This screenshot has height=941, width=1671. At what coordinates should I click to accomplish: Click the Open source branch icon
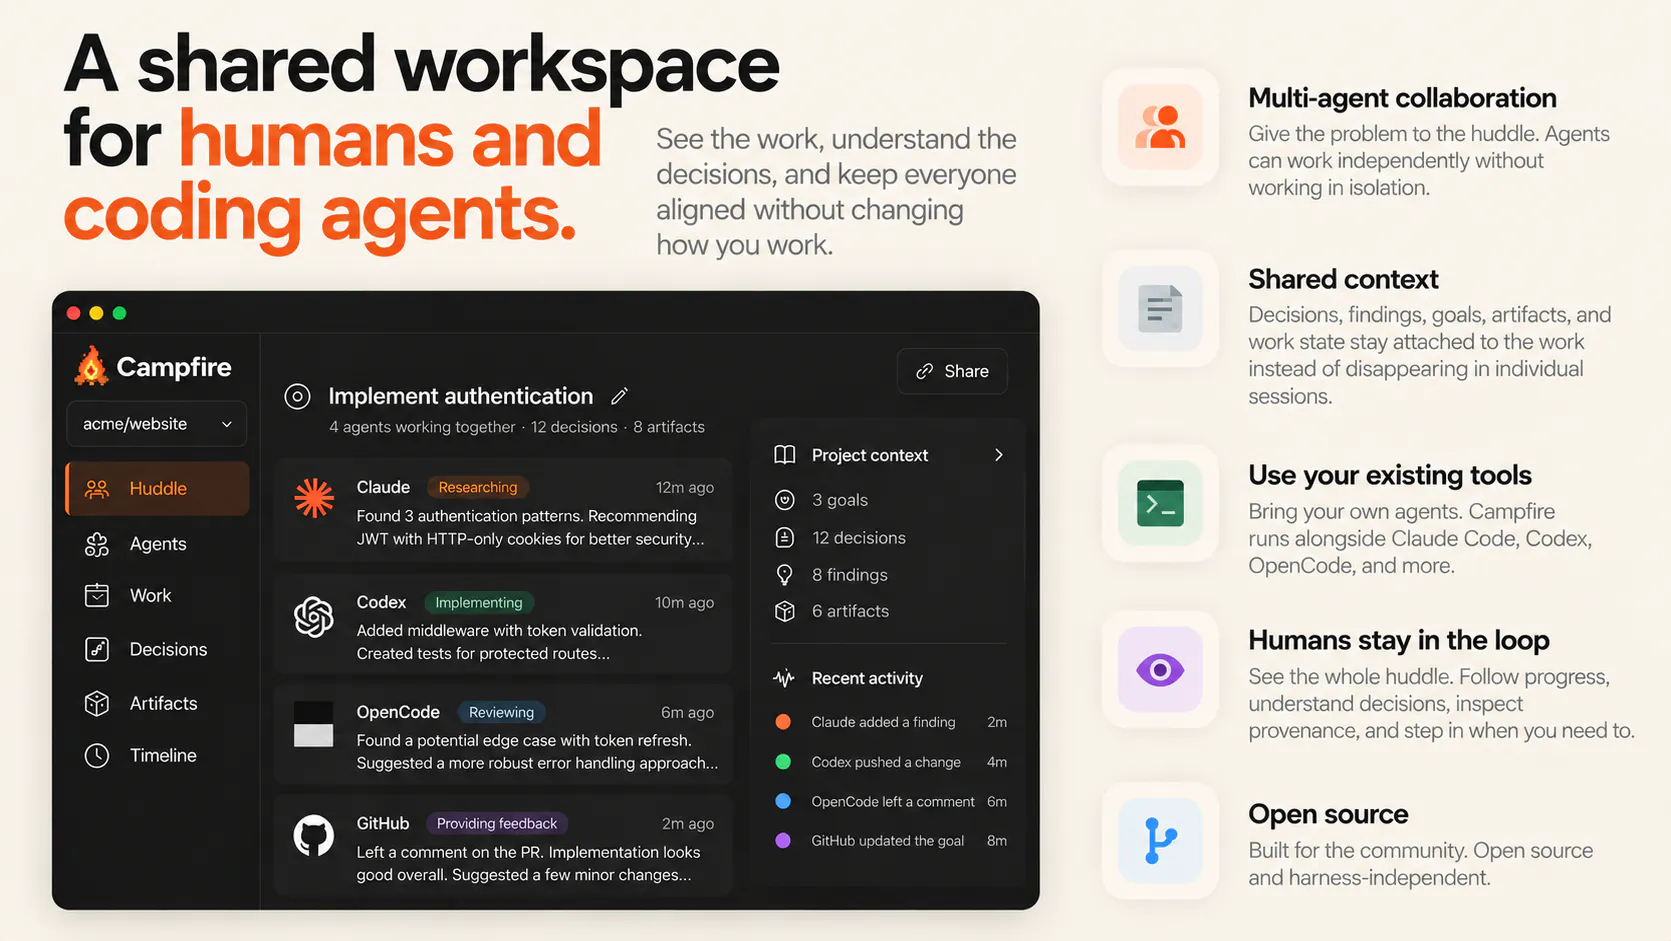click(1160, 841)
